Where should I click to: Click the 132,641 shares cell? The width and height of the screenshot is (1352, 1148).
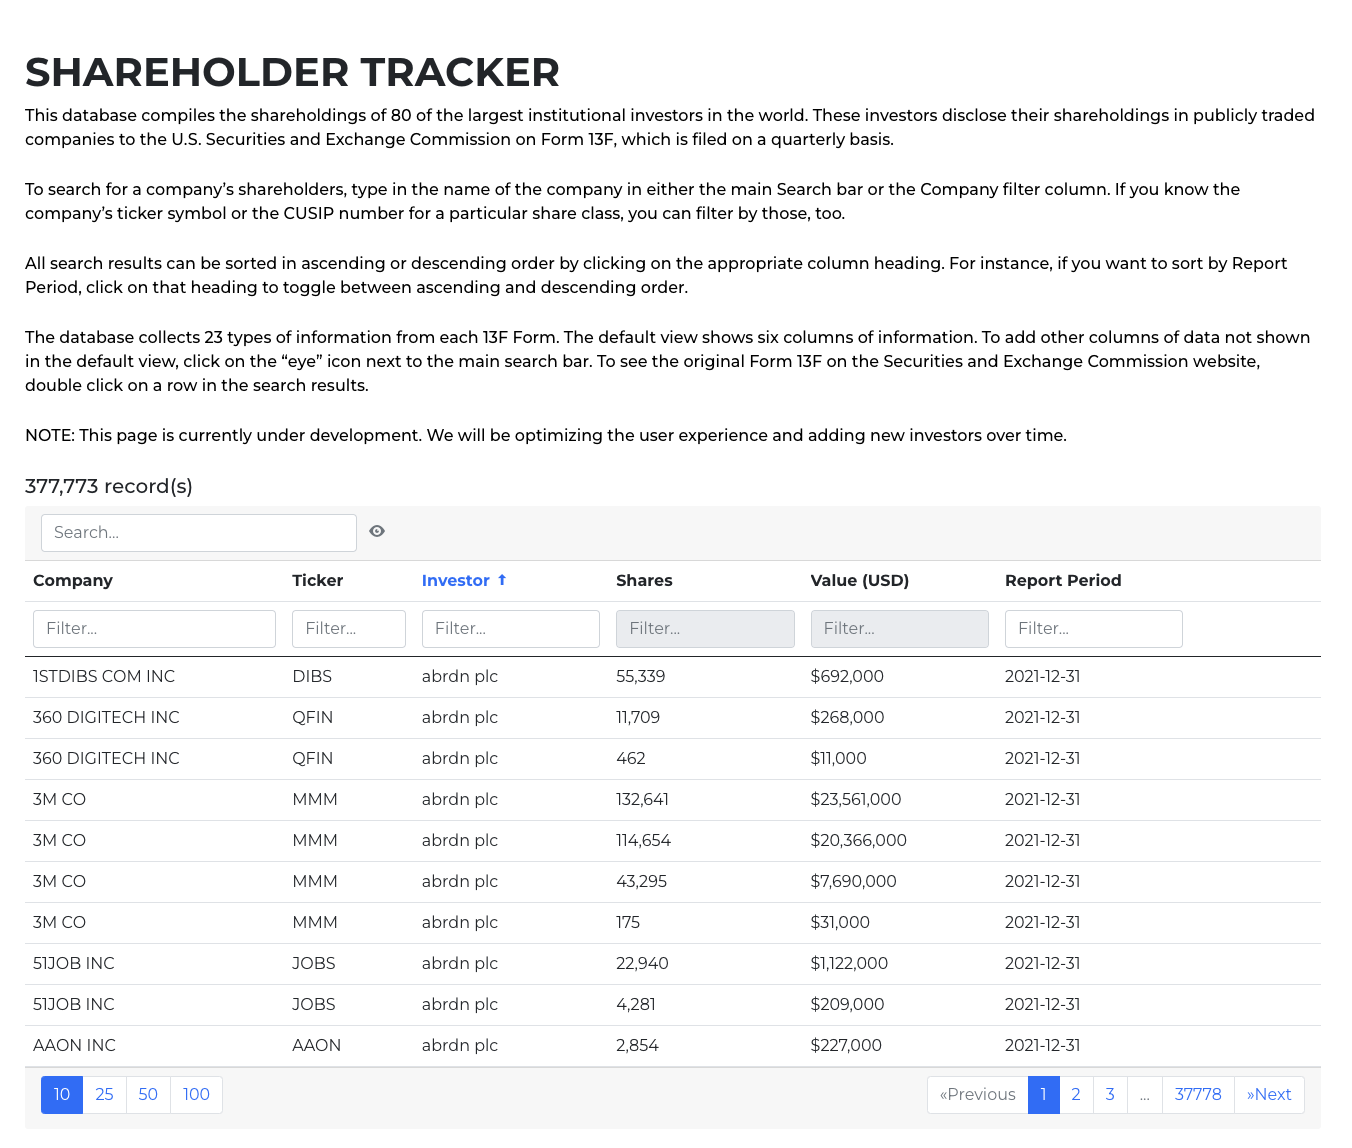tap(643, 799)
